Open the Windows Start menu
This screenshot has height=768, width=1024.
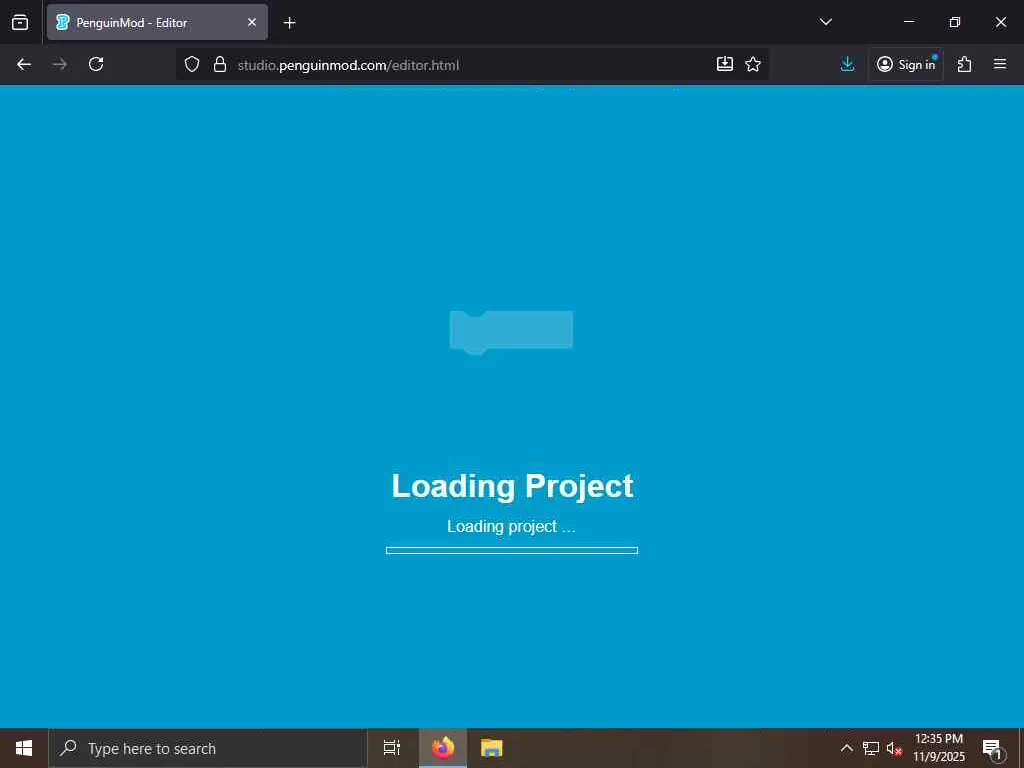24,748
